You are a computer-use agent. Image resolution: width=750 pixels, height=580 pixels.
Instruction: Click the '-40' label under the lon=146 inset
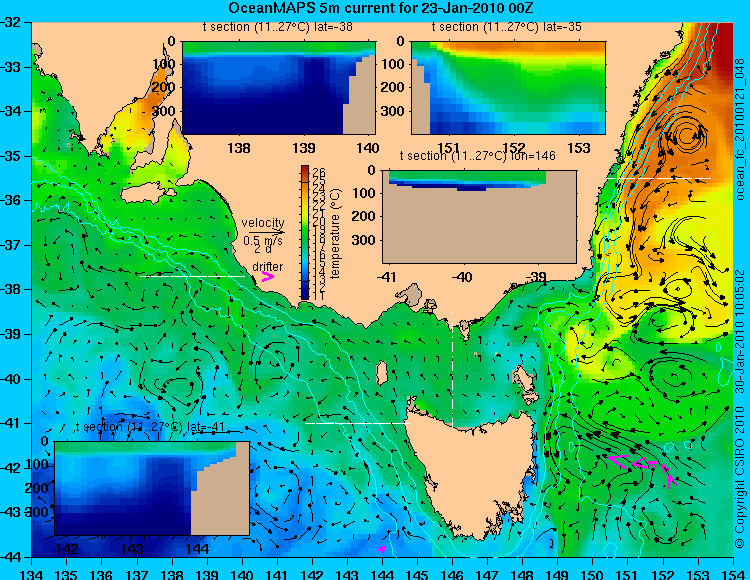pos(461,277)
